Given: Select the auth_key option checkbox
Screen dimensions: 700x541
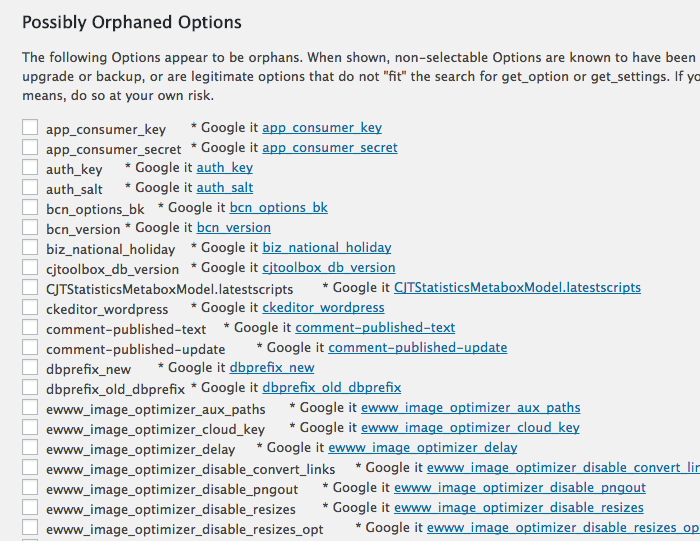Looking at the screenshot, I should [x=30, y=167].
